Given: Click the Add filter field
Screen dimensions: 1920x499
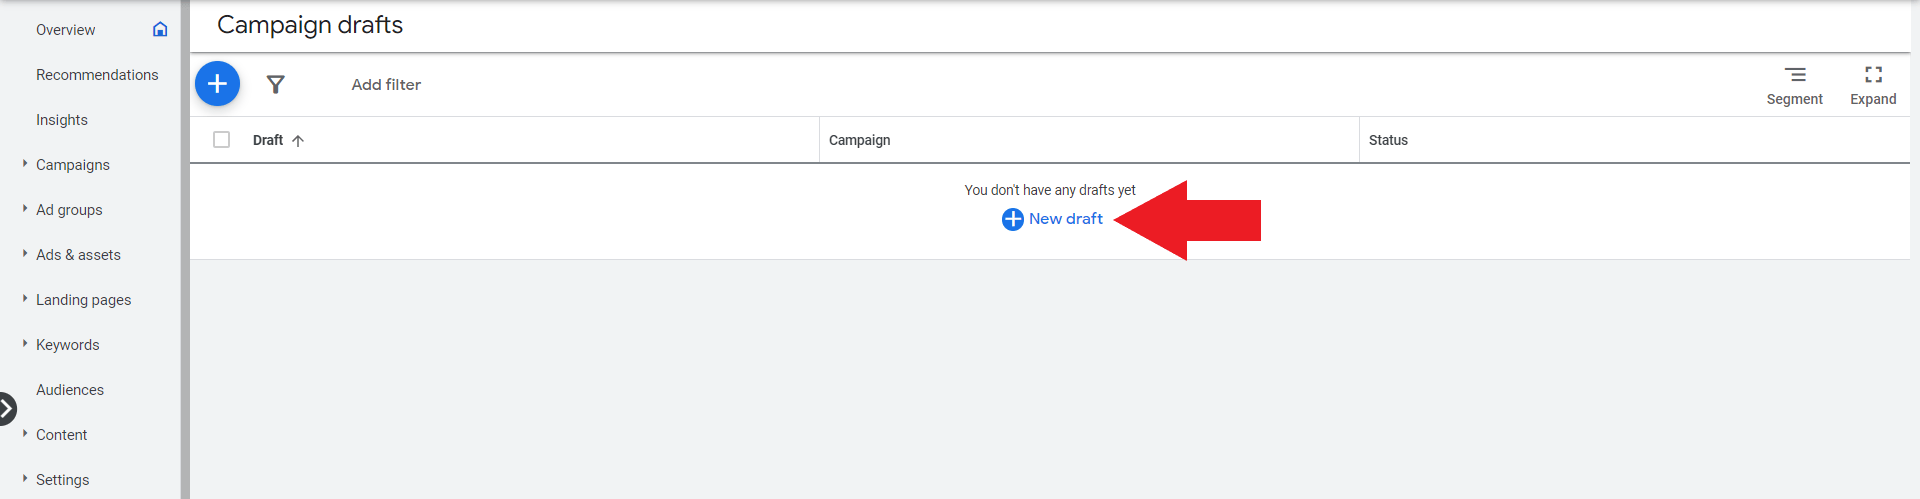Looking at the screenshot, I should [x=386, y=85].
